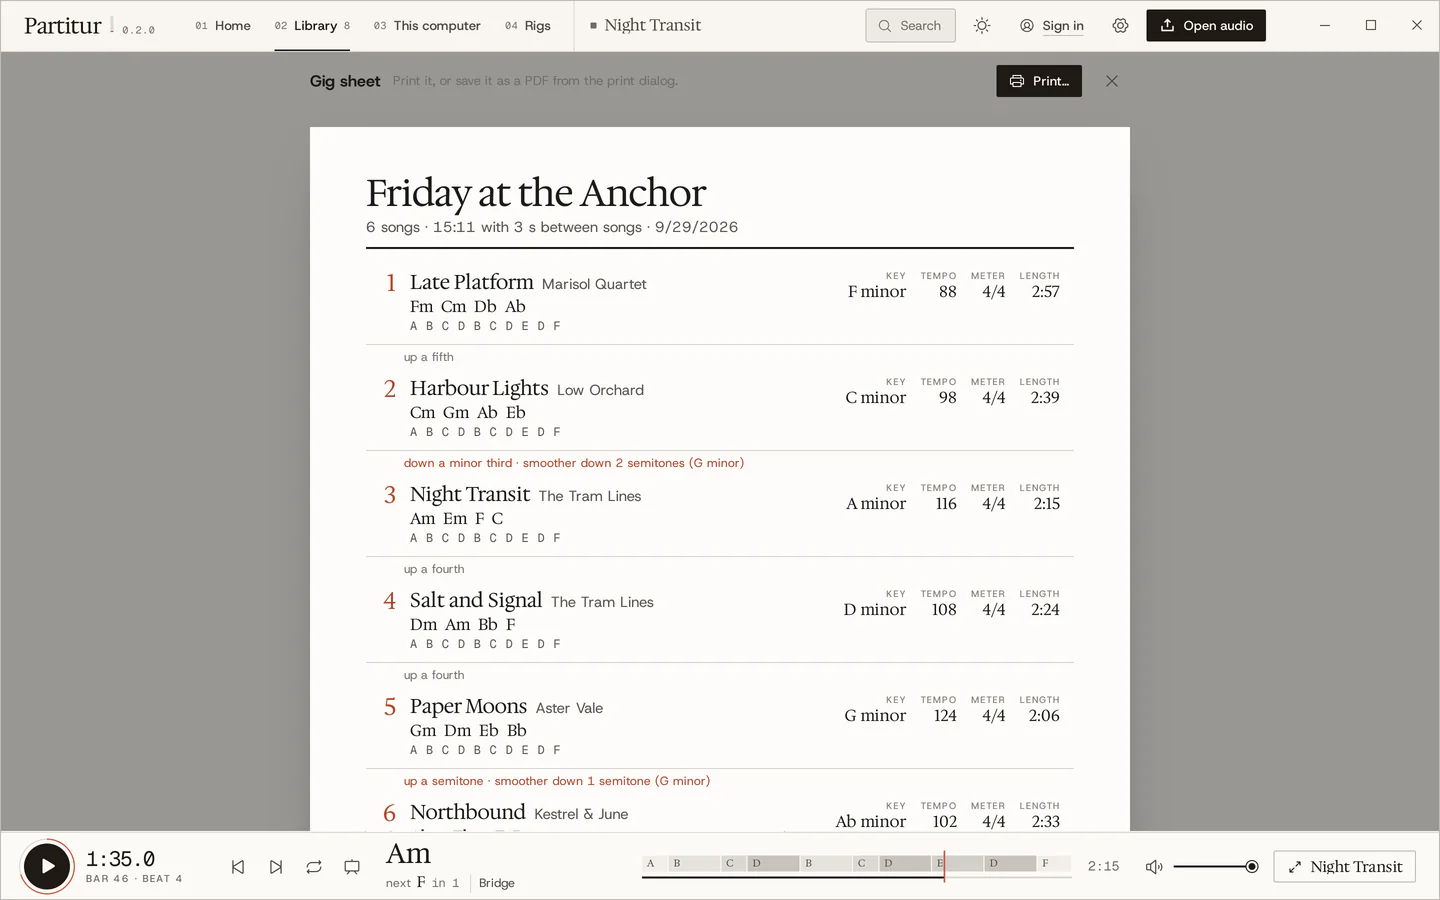Click the Night Transit title in gig sheet
The width and height of the screenshot is (1440, 900).
470,494
